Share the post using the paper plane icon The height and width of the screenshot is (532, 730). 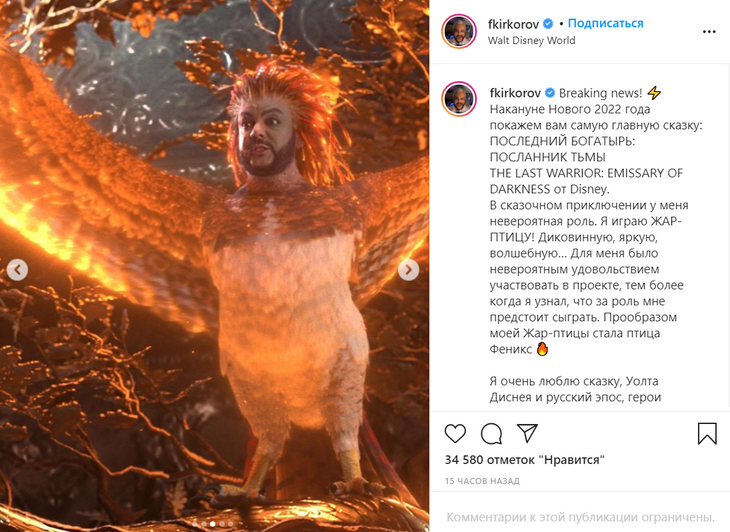[527, 433]
